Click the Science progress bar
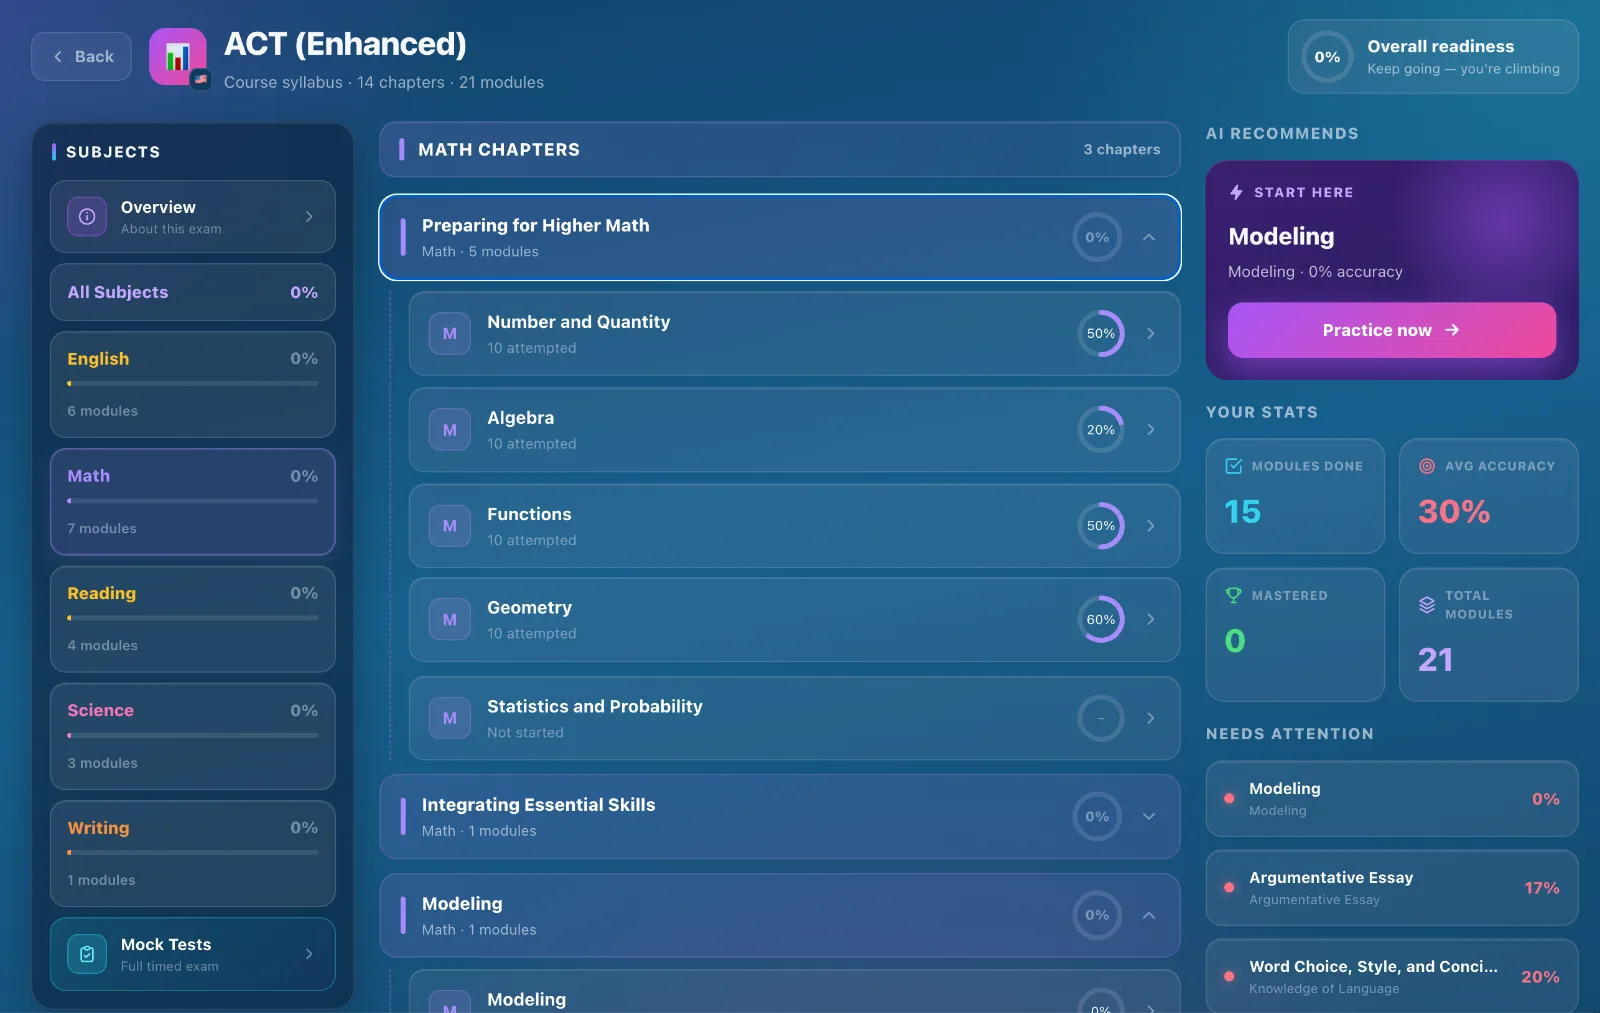The height and width of the screenshot is (1013, 1600). [193, 735]
